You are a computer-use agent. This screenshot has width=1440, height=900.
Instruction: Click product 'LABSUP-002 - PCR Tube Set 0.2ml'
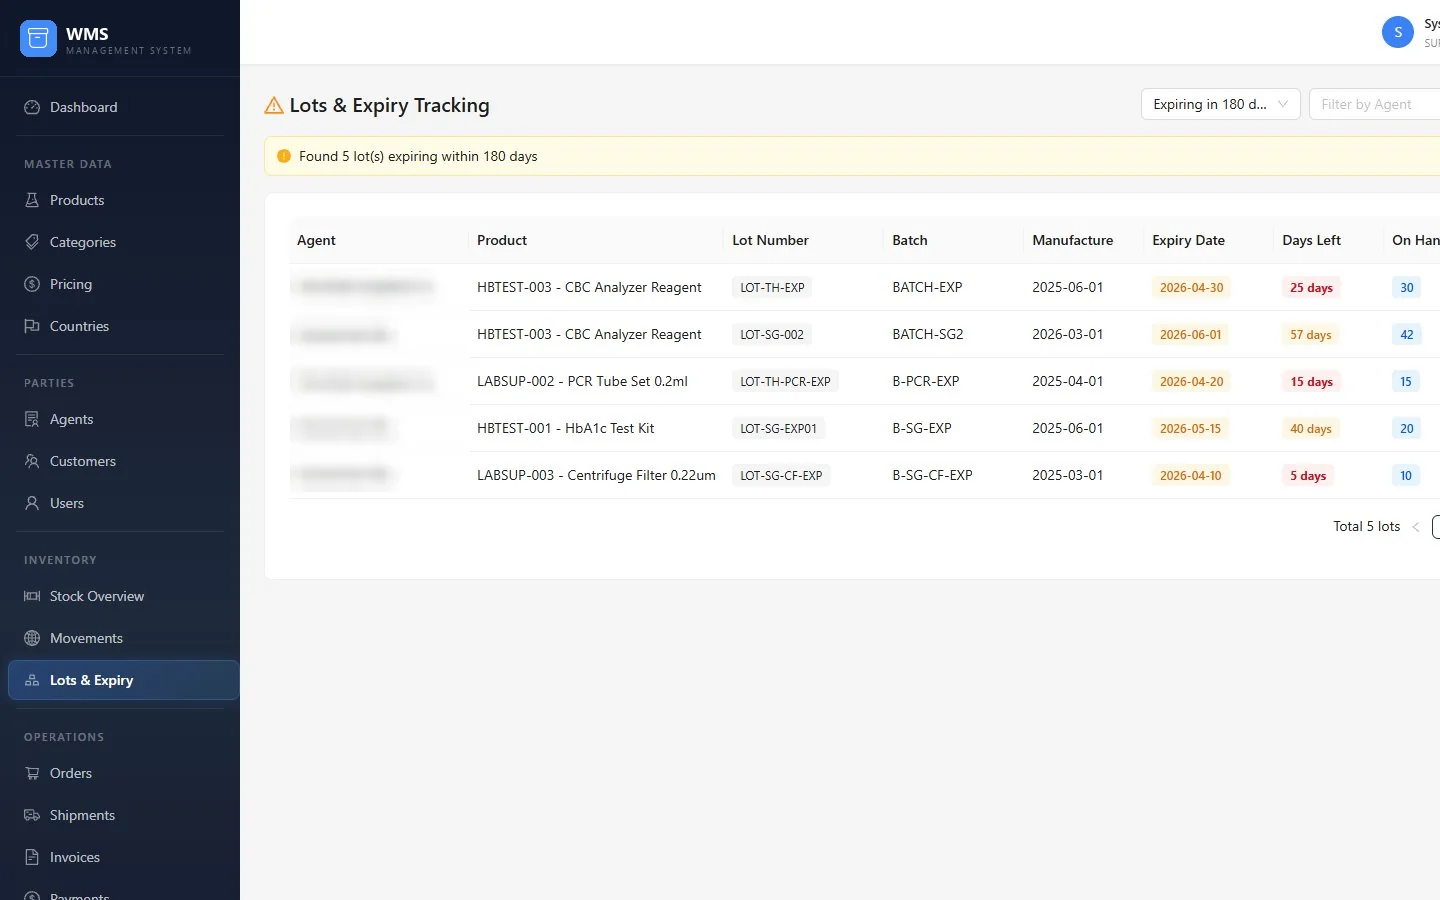coord(582,382)
